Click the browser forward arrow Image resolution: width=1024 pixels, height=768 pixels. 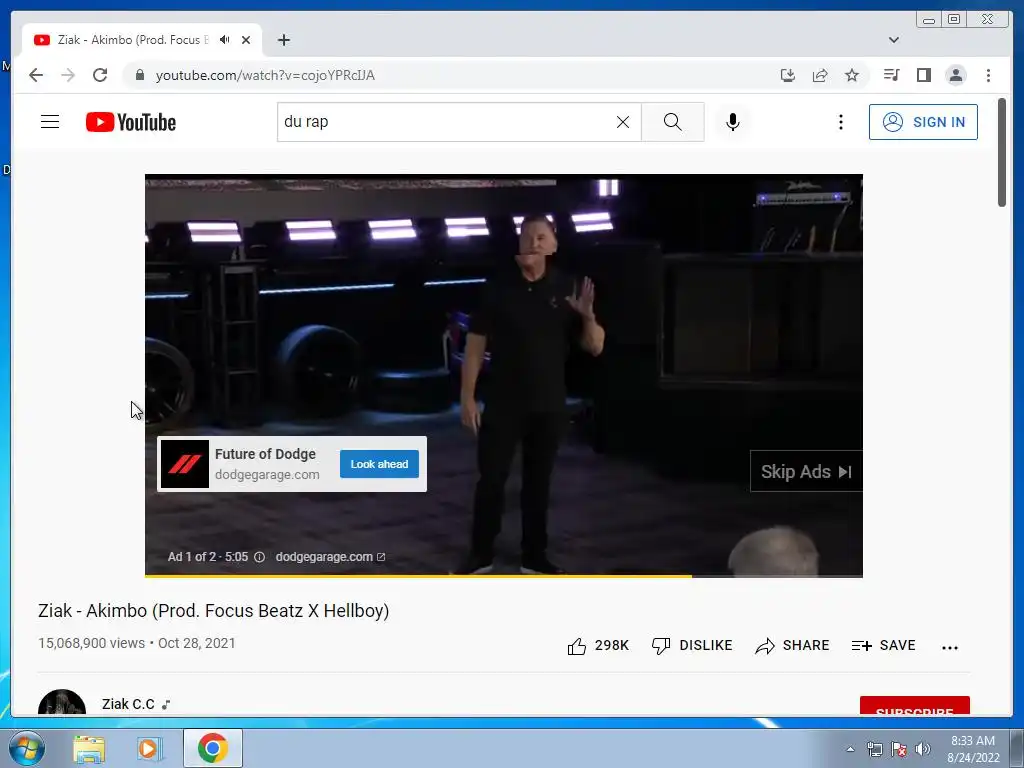[68, 75]
